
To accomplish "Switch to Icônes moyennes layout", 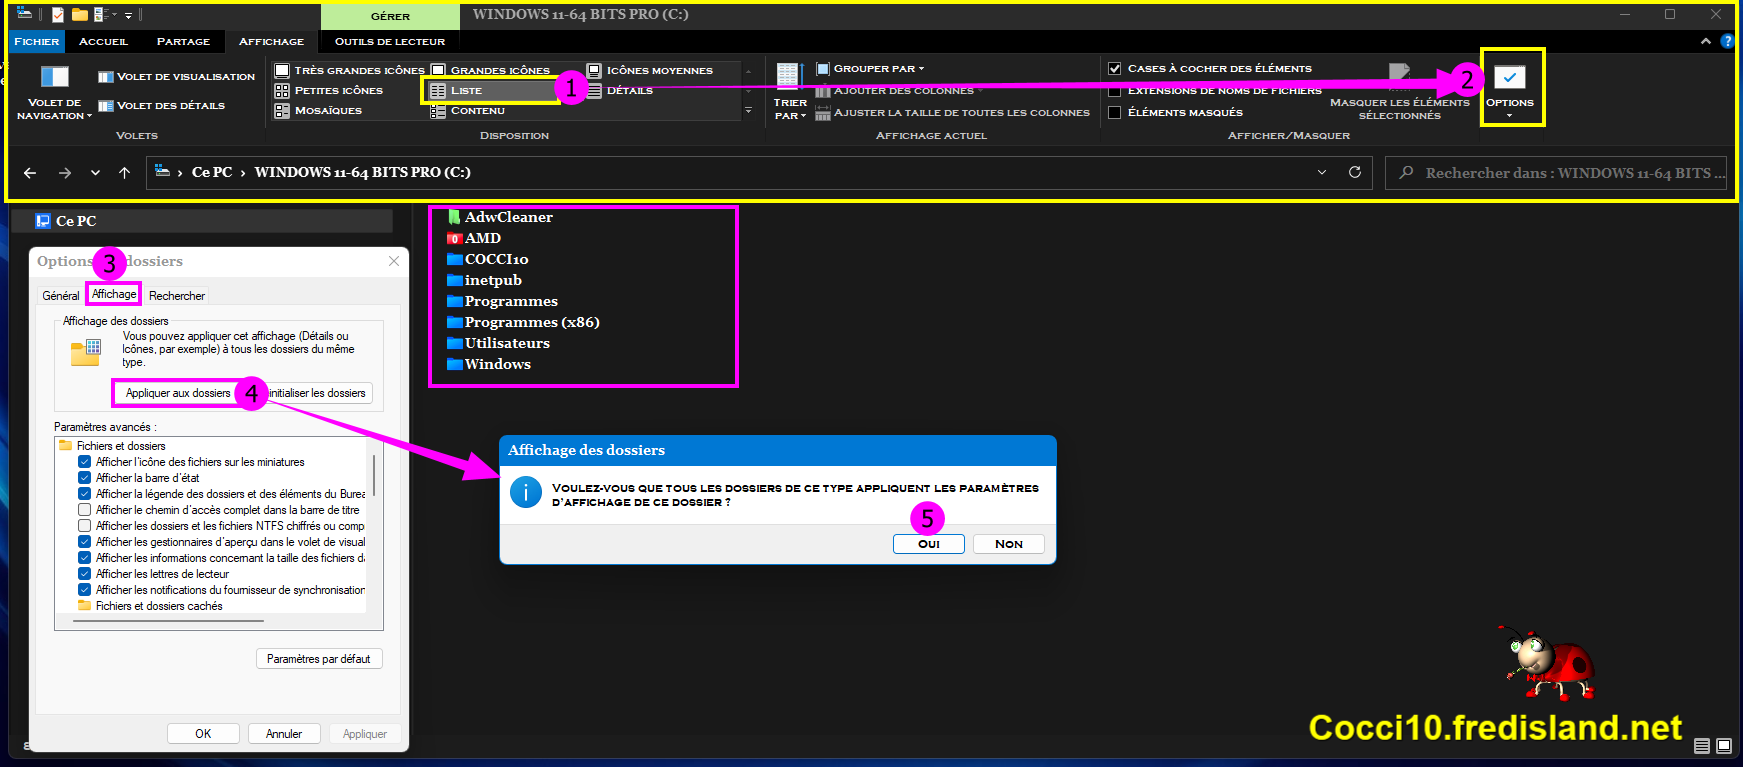I will click(650, 70).
